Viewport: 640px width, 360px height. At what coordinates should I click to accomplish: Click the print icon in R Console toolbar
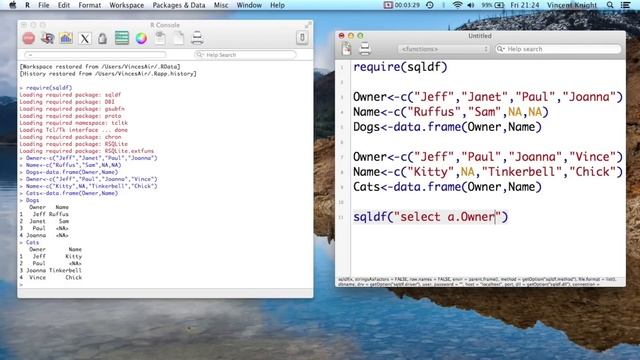(x=197, y=38)
